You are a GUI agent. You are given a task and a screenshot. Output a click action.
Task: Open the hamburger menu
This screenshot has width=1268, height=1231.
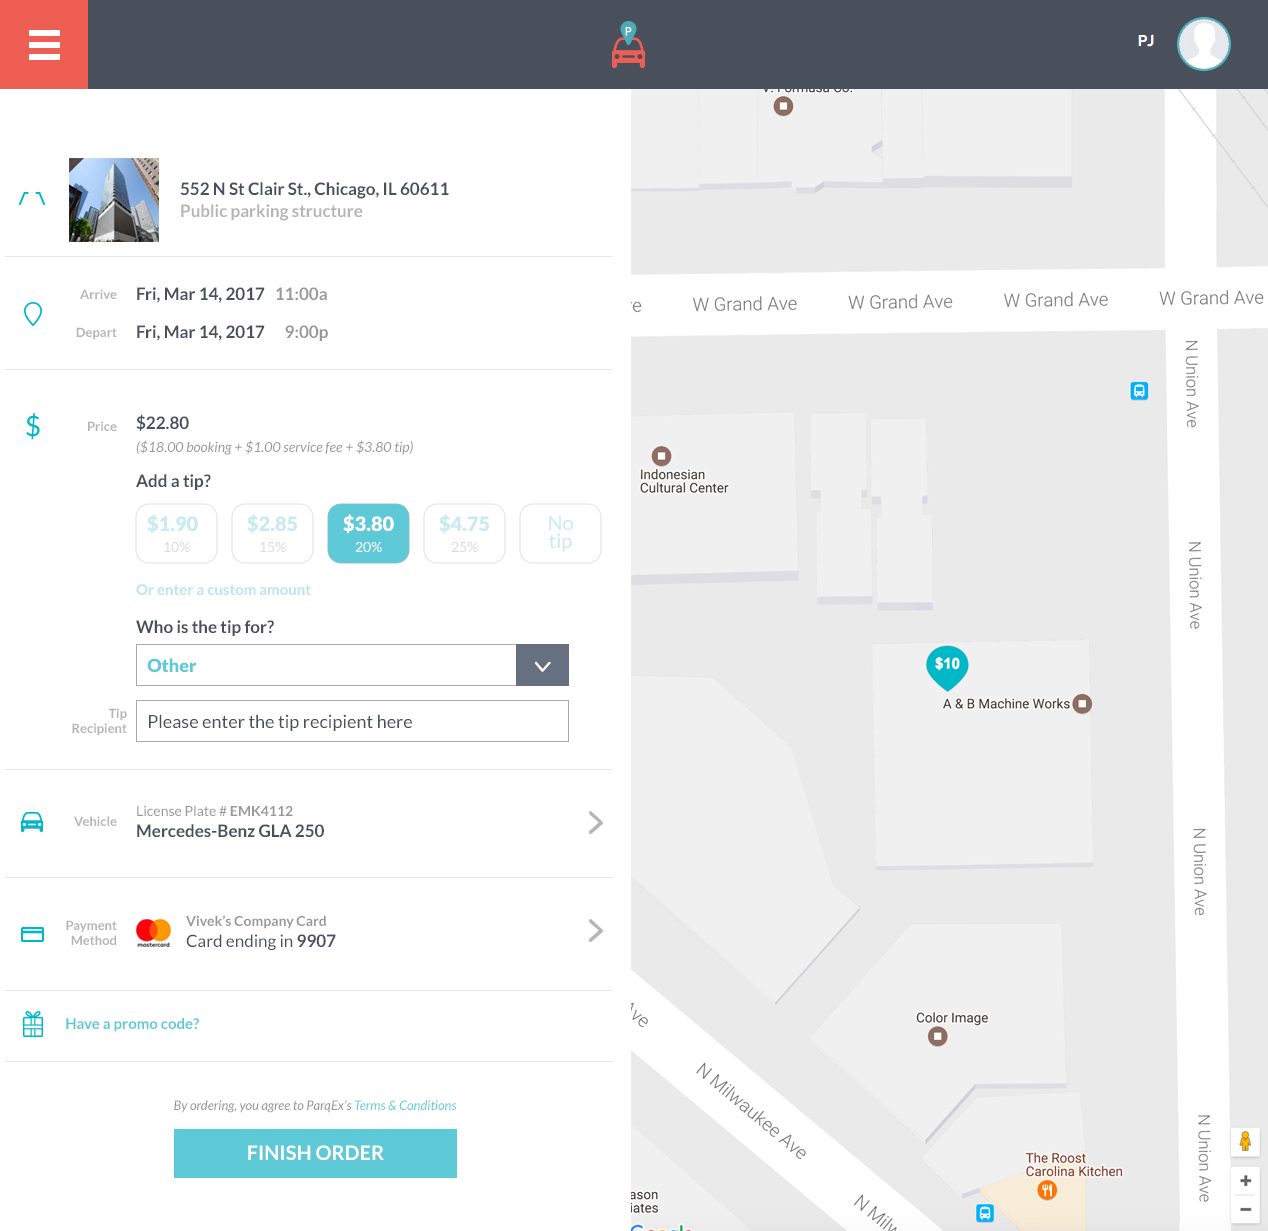pyautogui.click(x=44, y=45)
